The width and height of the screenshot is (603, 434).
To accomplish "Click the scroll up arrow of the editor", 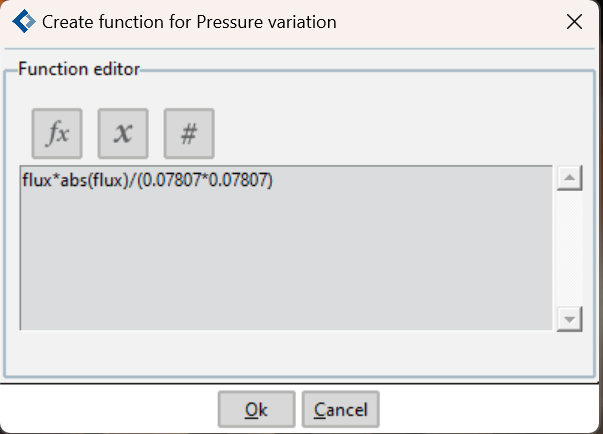I will (x=570, y=178).
